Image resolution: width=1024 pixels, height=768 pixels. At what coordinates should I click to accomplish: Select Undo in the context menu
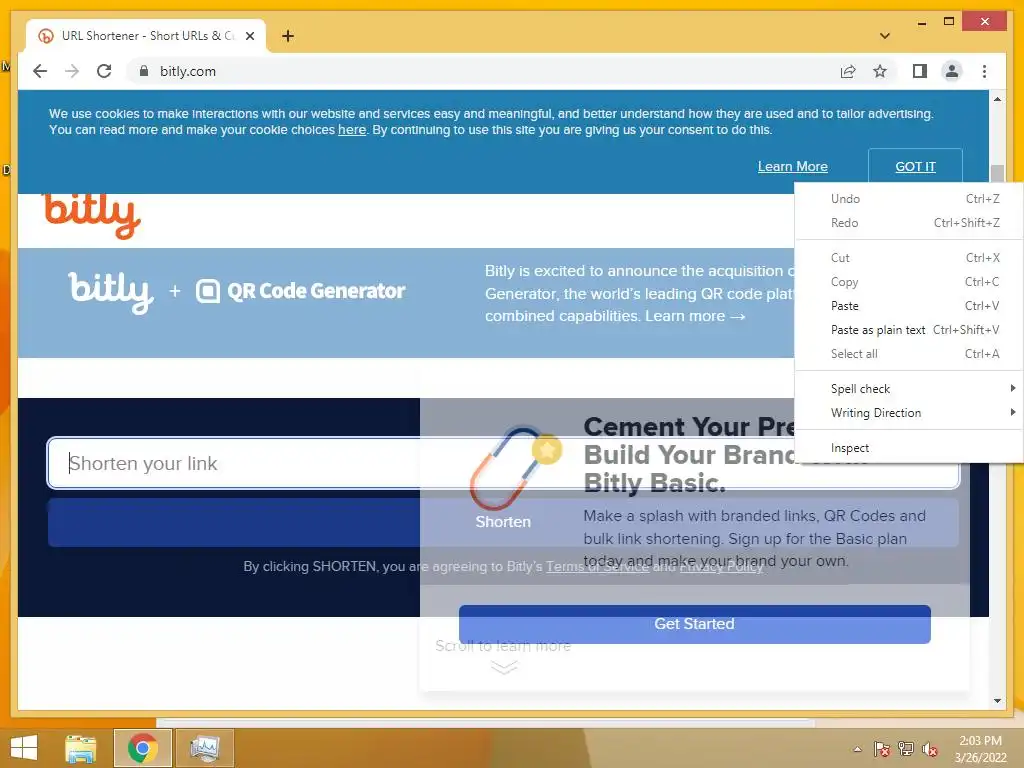[x=908, y=199]
